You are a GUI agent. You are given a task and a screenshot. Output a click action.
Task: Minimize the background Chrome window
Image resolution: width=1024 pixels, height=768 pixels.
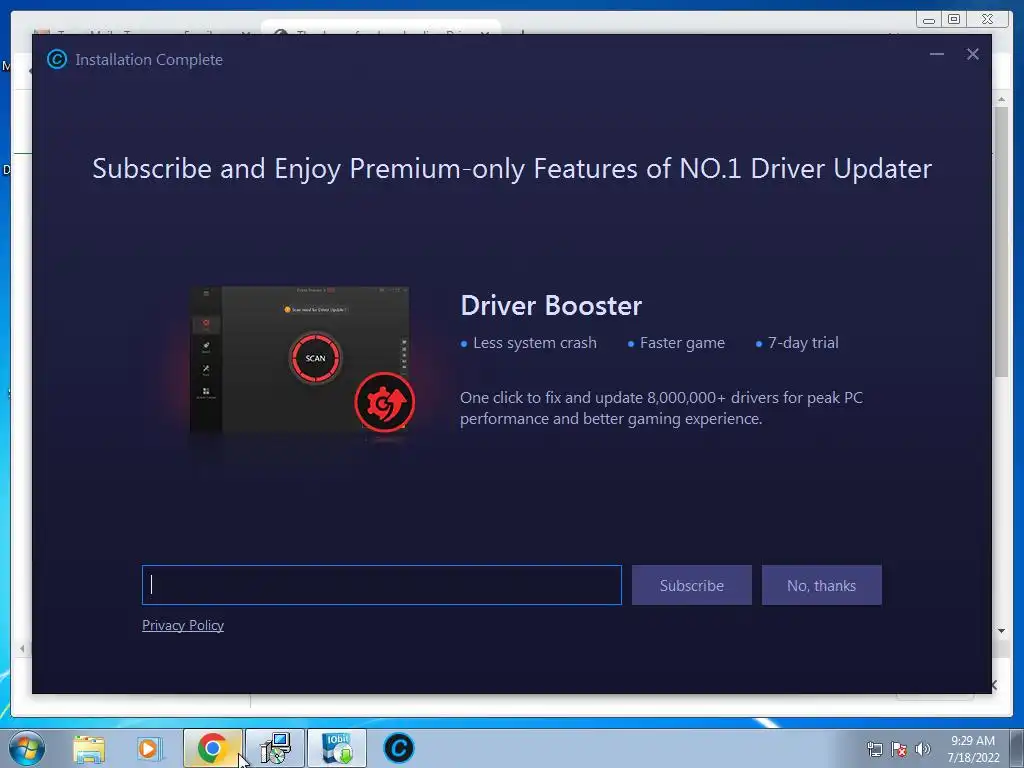pyautogui.click(x=929, y=19)
